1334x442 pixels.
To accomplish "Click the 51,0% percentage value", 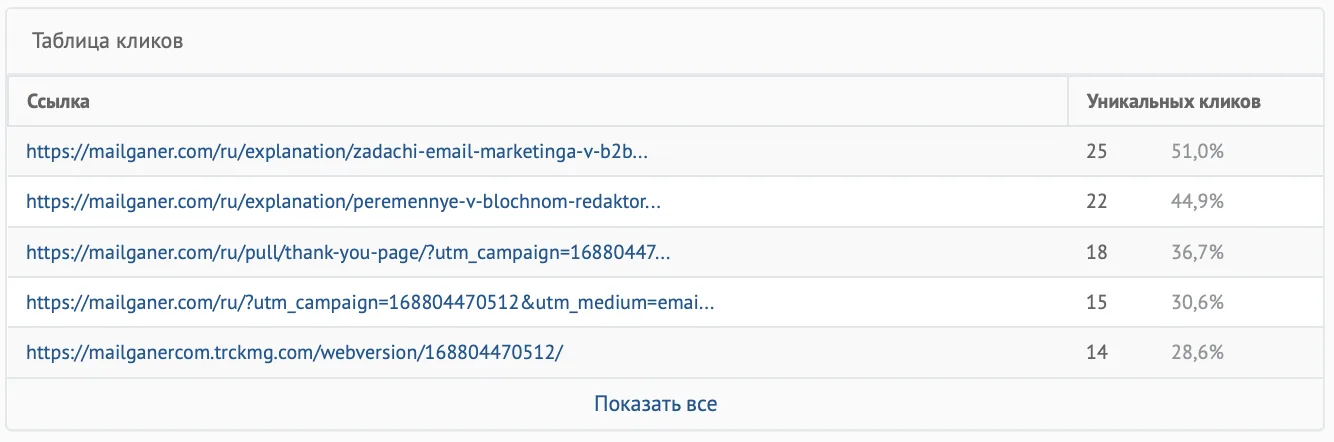I will tap(1197, 152).
